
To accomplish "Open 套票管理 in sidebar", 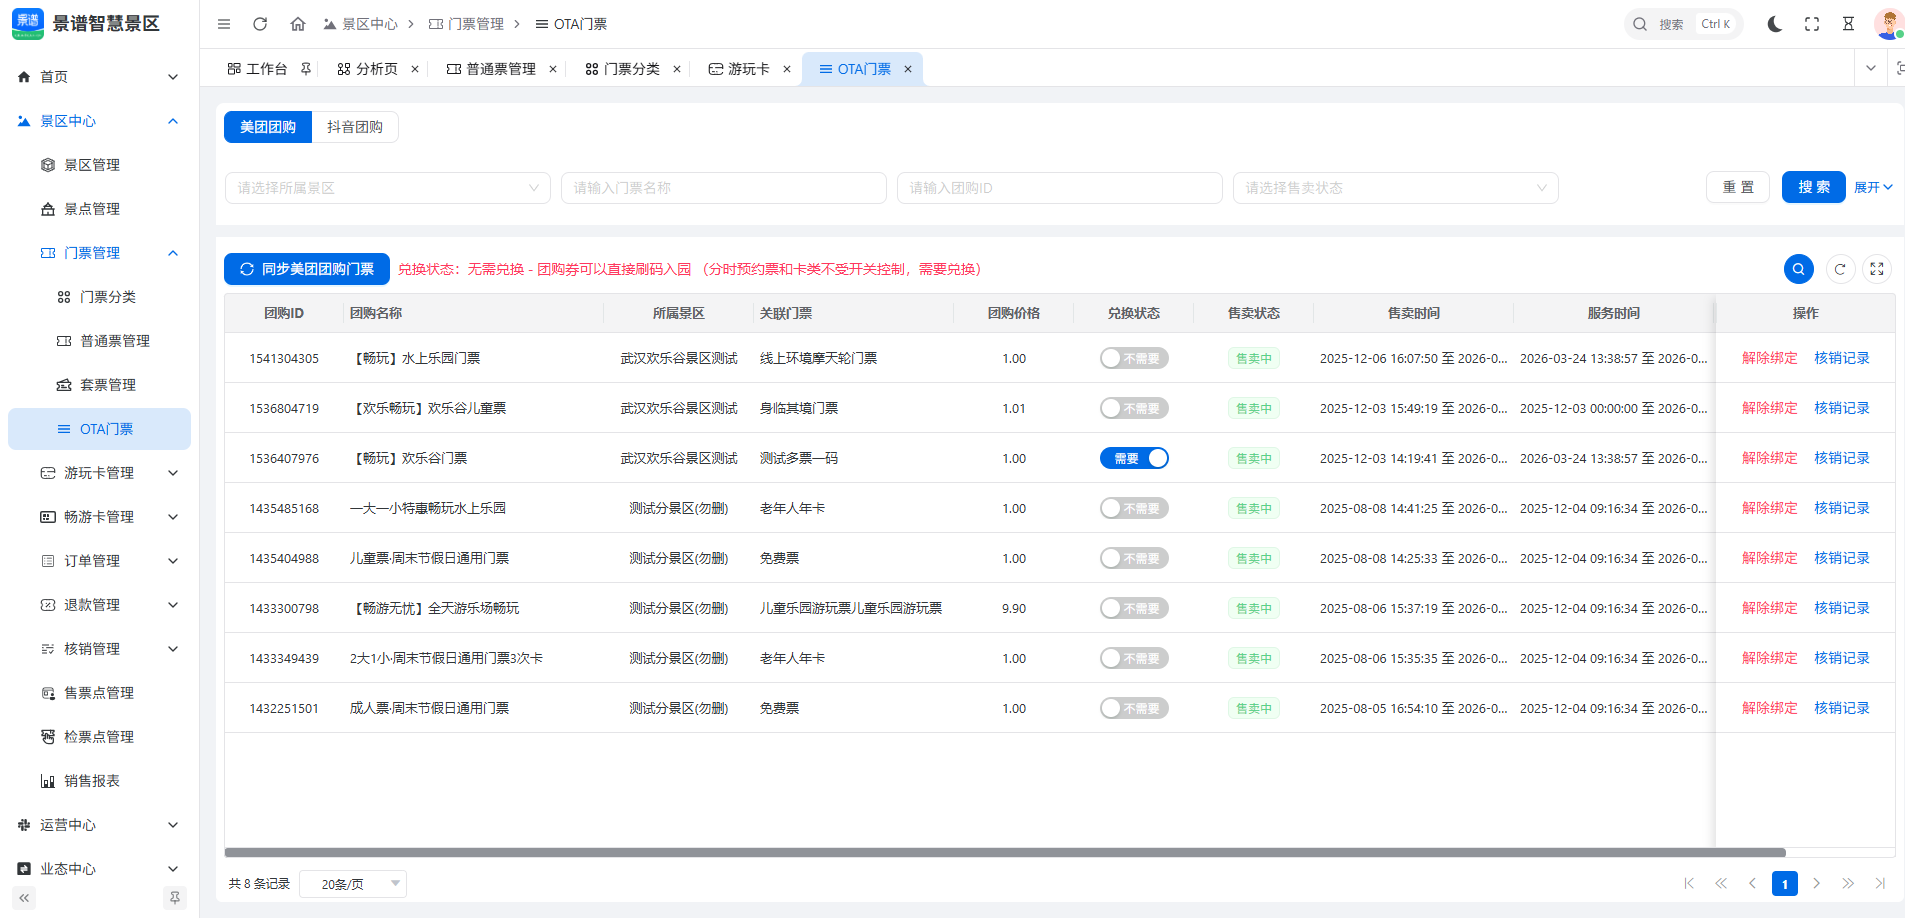I will 99,385.
